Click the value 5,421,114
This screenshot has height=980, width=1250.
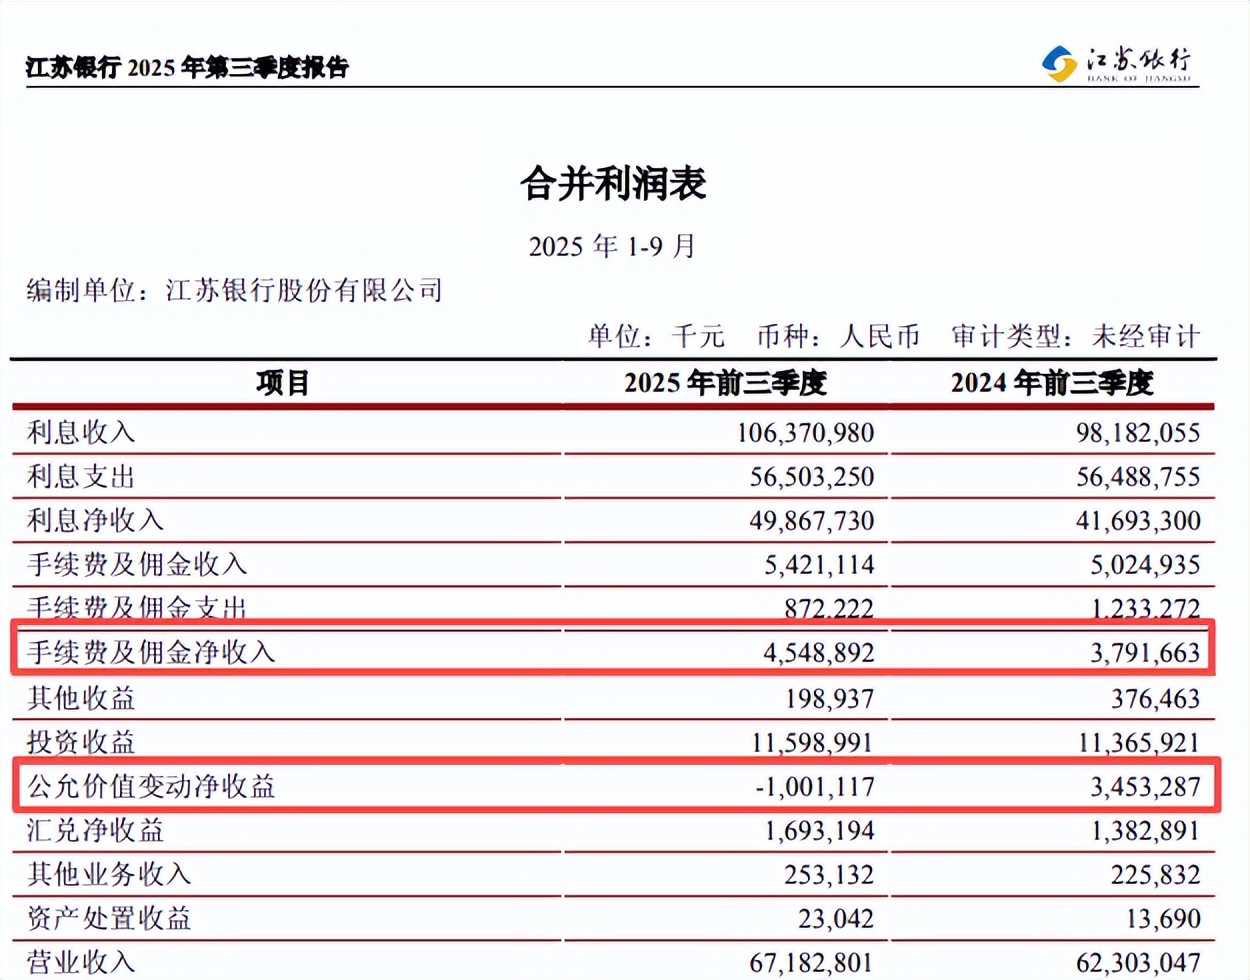click(819, 565)
